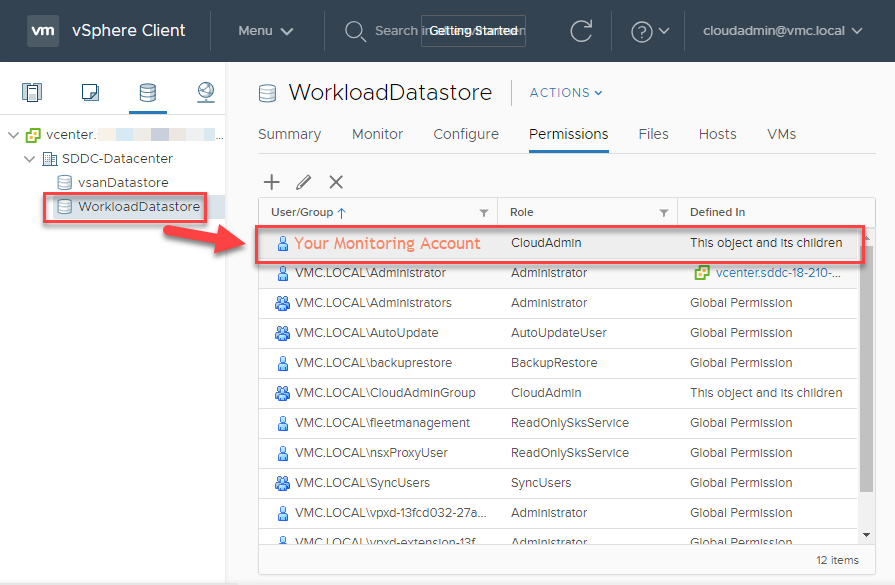Select the VMC.LOCAL\CloudAdminGroup row
The width and height of the screenshot is (895, 585).
pyautogui.click(x=558, y=393)
